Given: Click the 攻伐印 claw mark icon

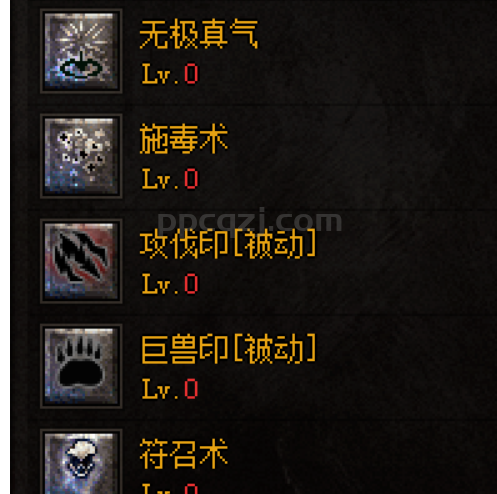Looking at the screenshot, I should tap(81, 261).
